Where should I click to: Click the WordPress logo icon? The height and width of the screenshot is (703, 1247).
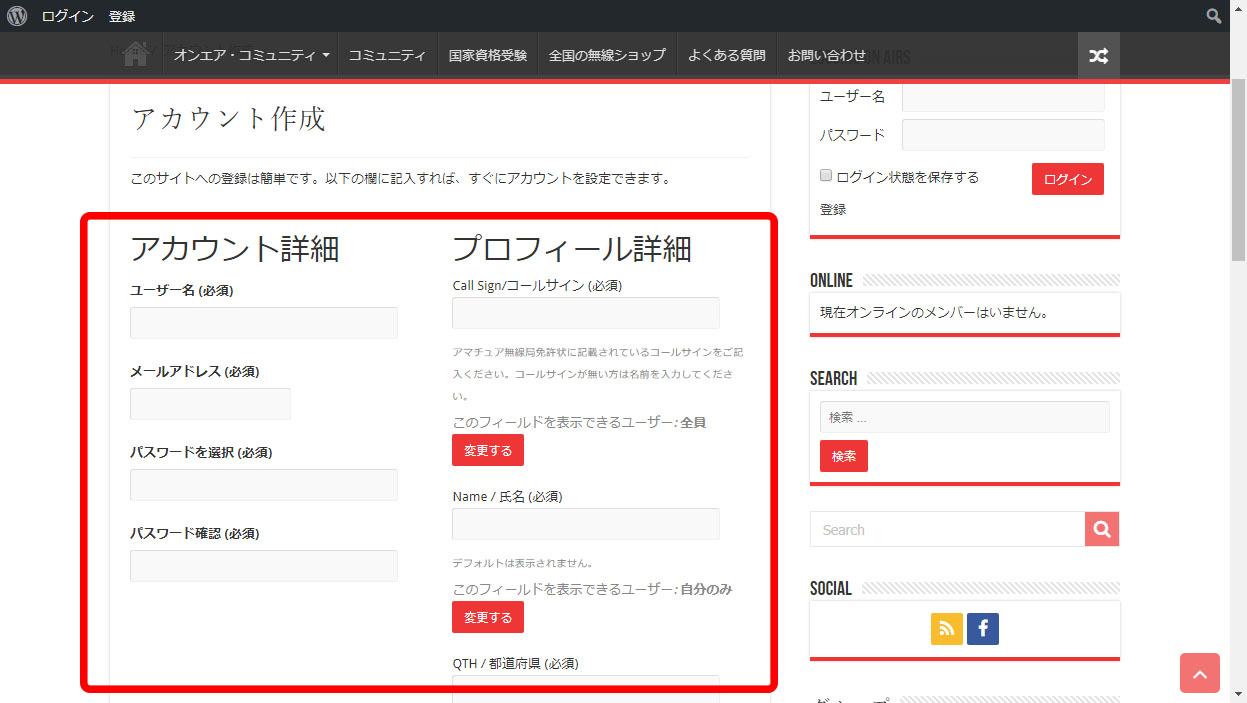(x=17, y=16)
